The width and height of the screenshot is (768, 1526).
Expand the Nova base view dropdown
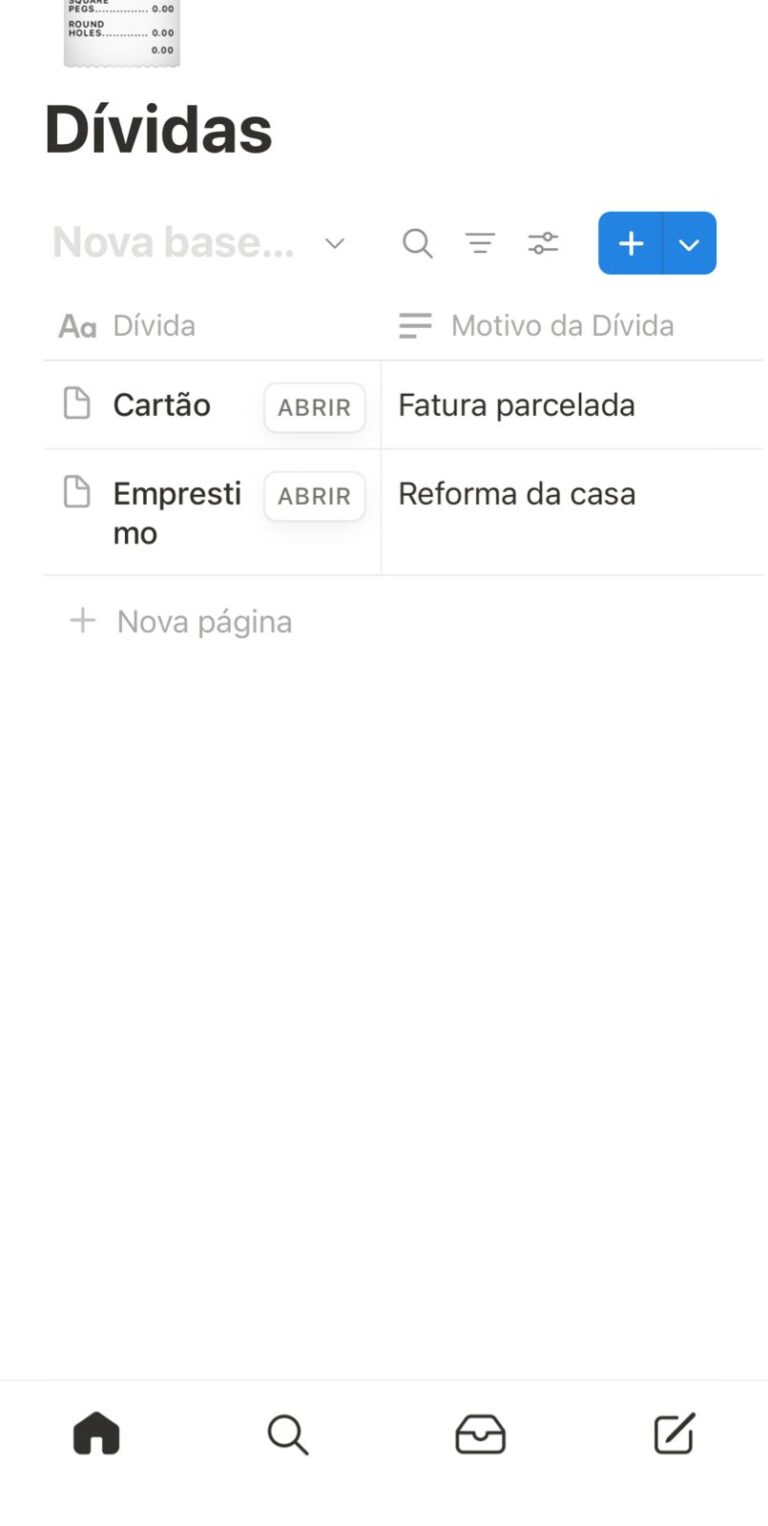334,243
